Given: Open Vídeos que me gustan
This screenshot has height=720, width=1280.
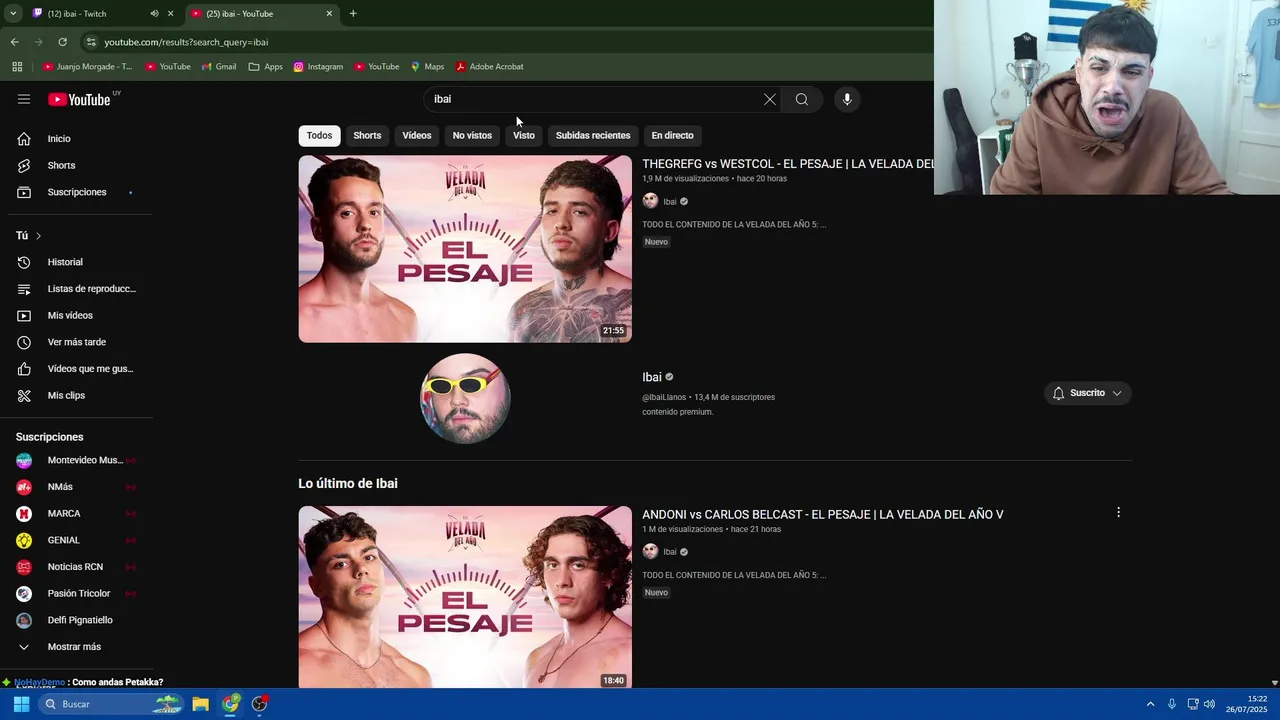Looking at the screenshot, I should 78,369.
